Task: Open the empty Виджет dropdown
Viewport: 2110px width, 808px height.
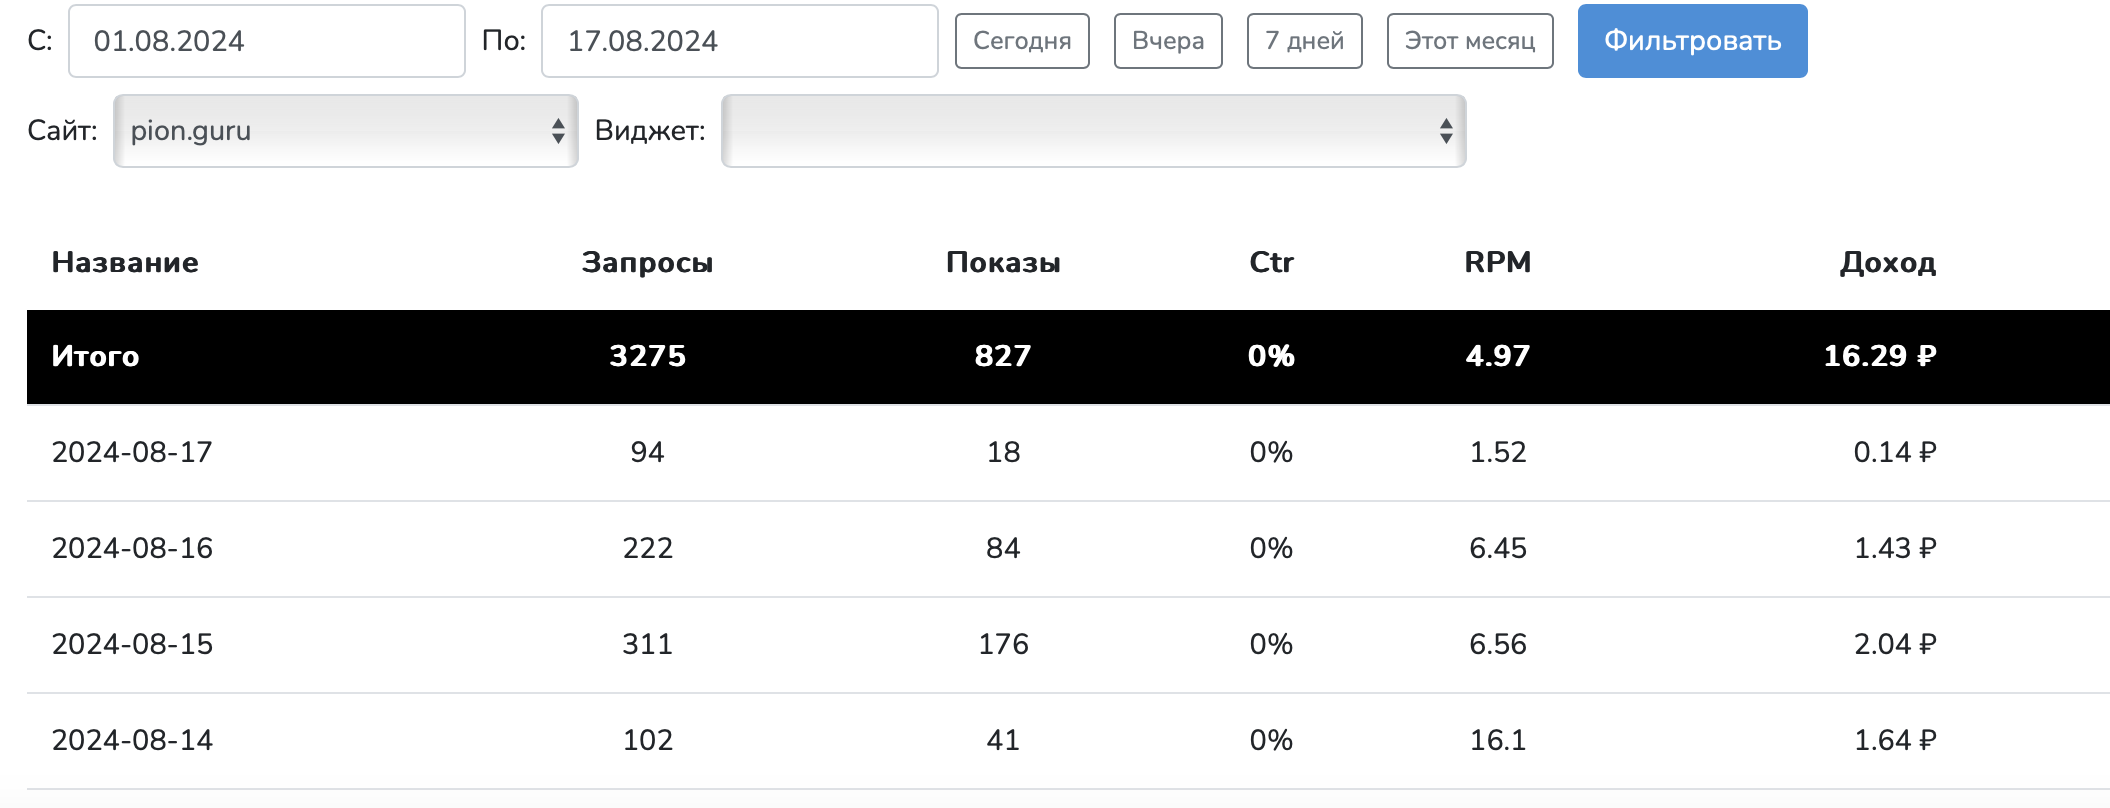Action: click(x=1093, y=131)
